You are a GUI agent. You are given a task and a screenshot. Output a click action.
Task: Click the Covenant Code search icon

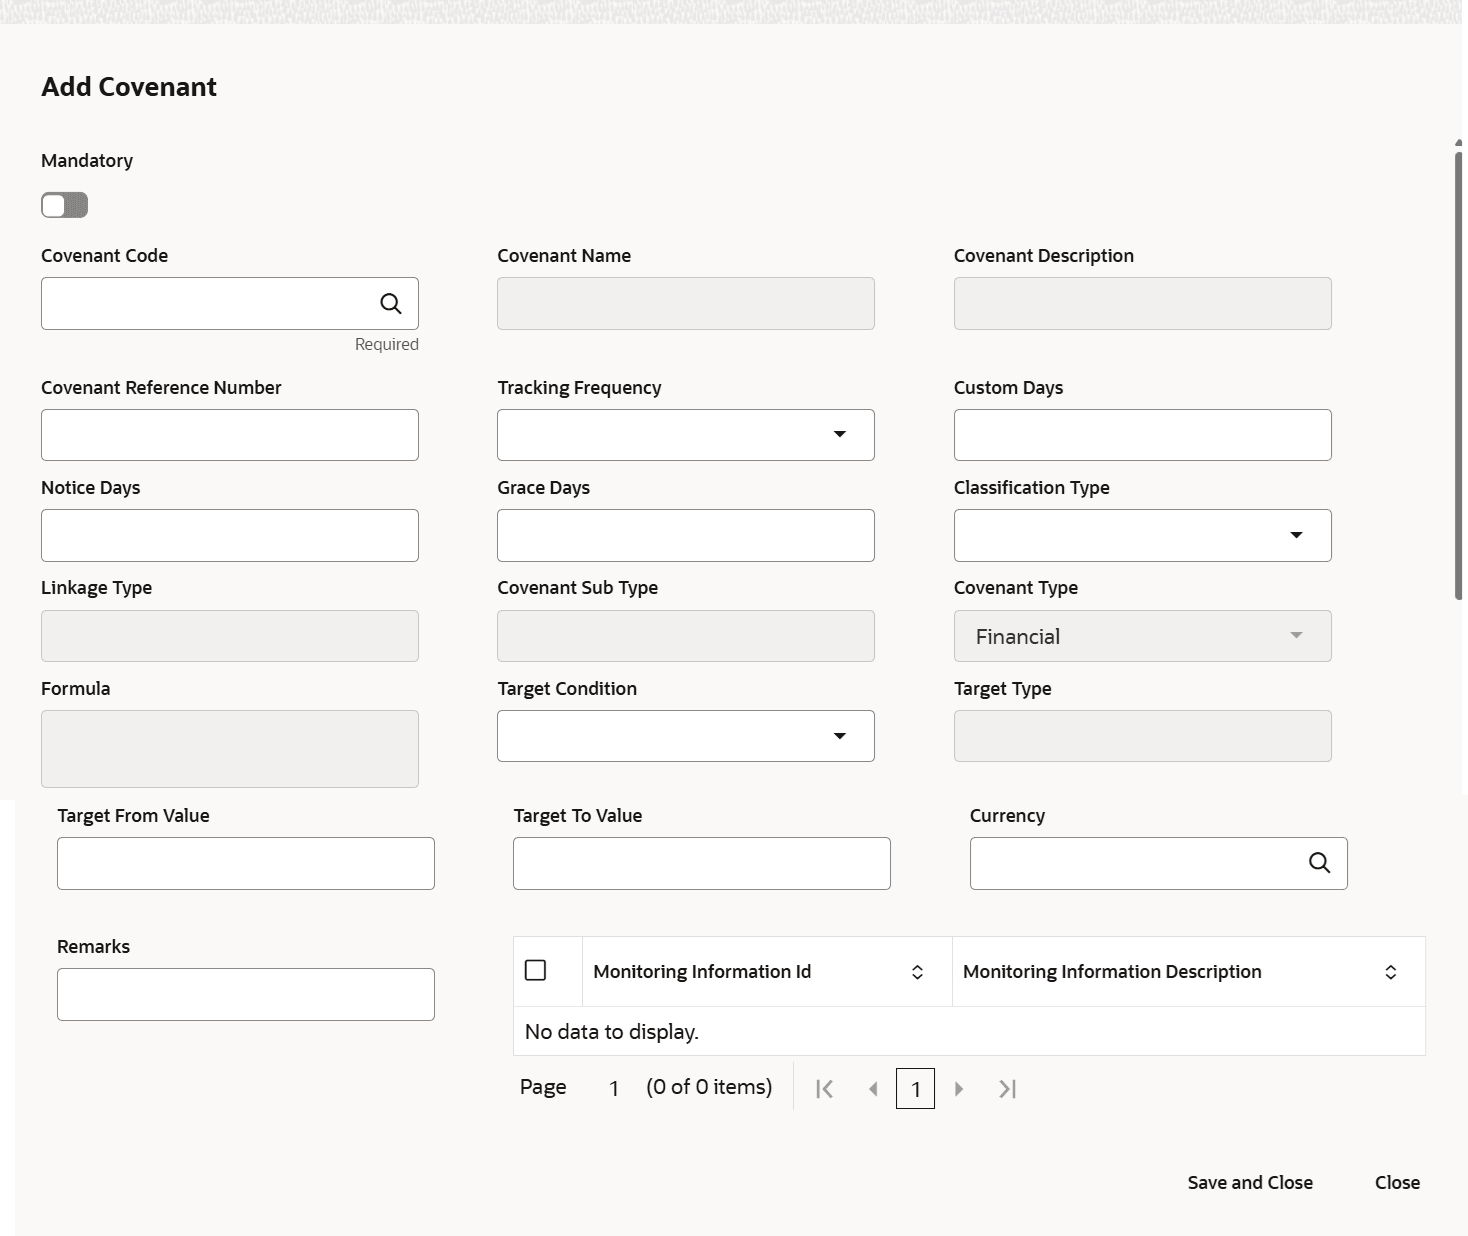pos(391,304)
